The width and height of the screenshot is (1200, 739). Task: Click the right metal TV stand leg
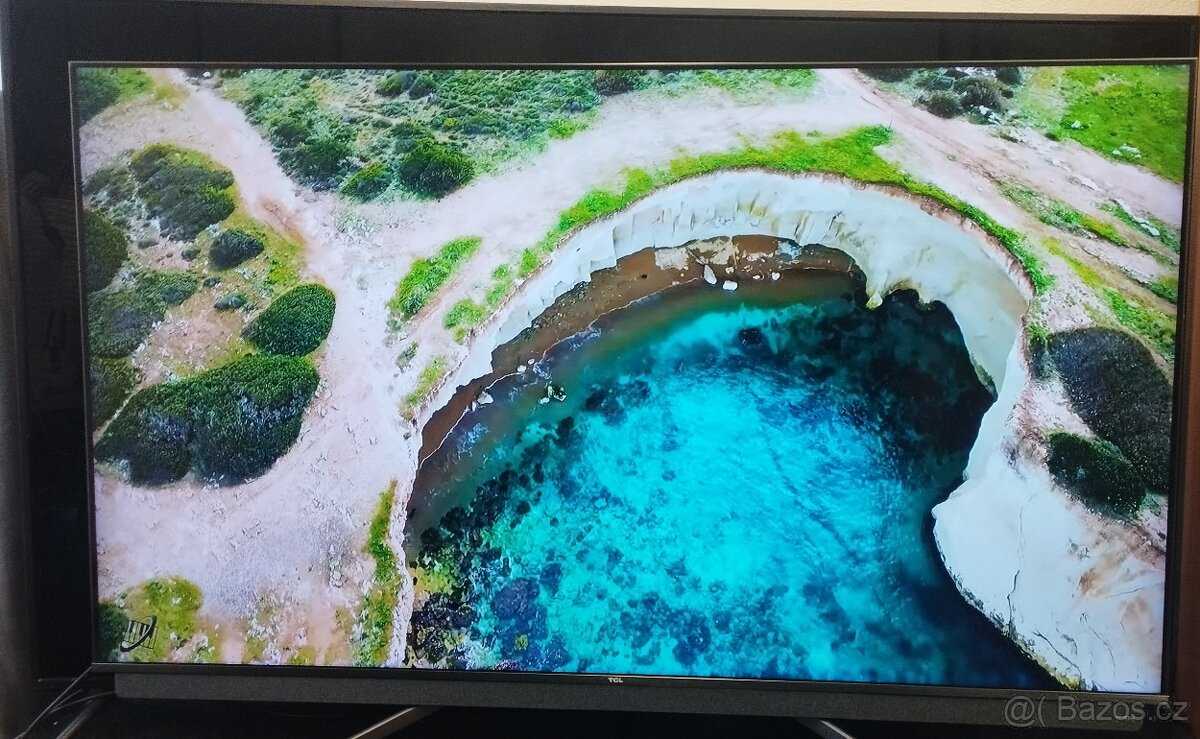825,728
